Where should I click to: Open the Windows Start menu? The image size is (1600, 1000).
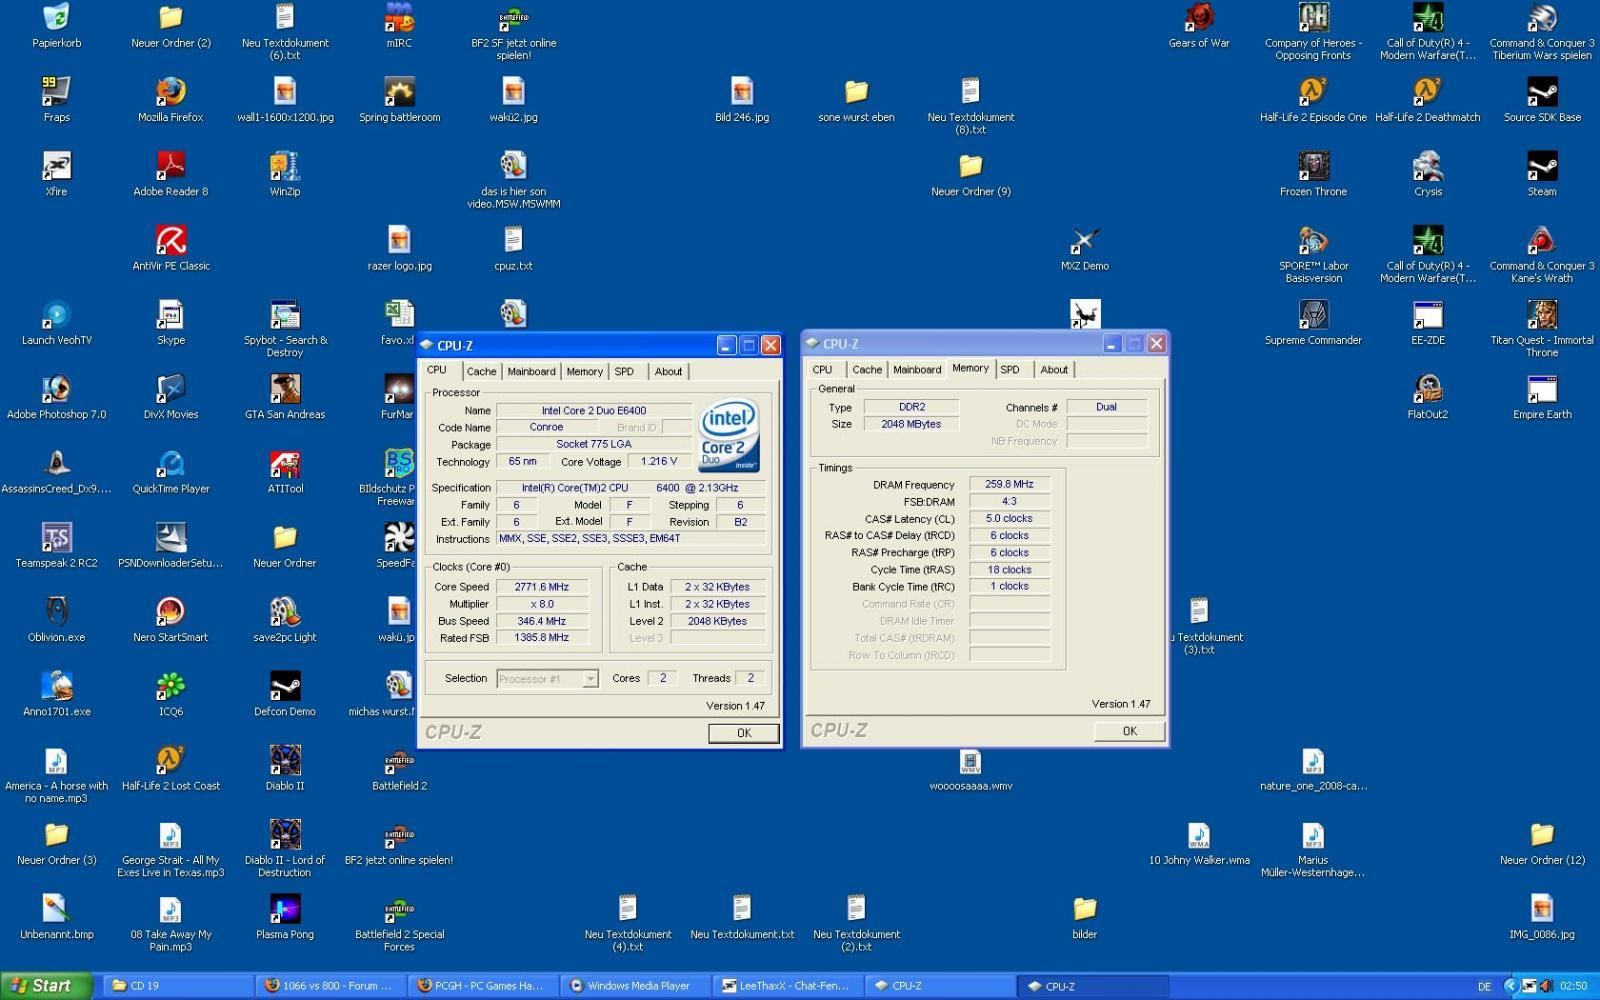pos(47,986)
